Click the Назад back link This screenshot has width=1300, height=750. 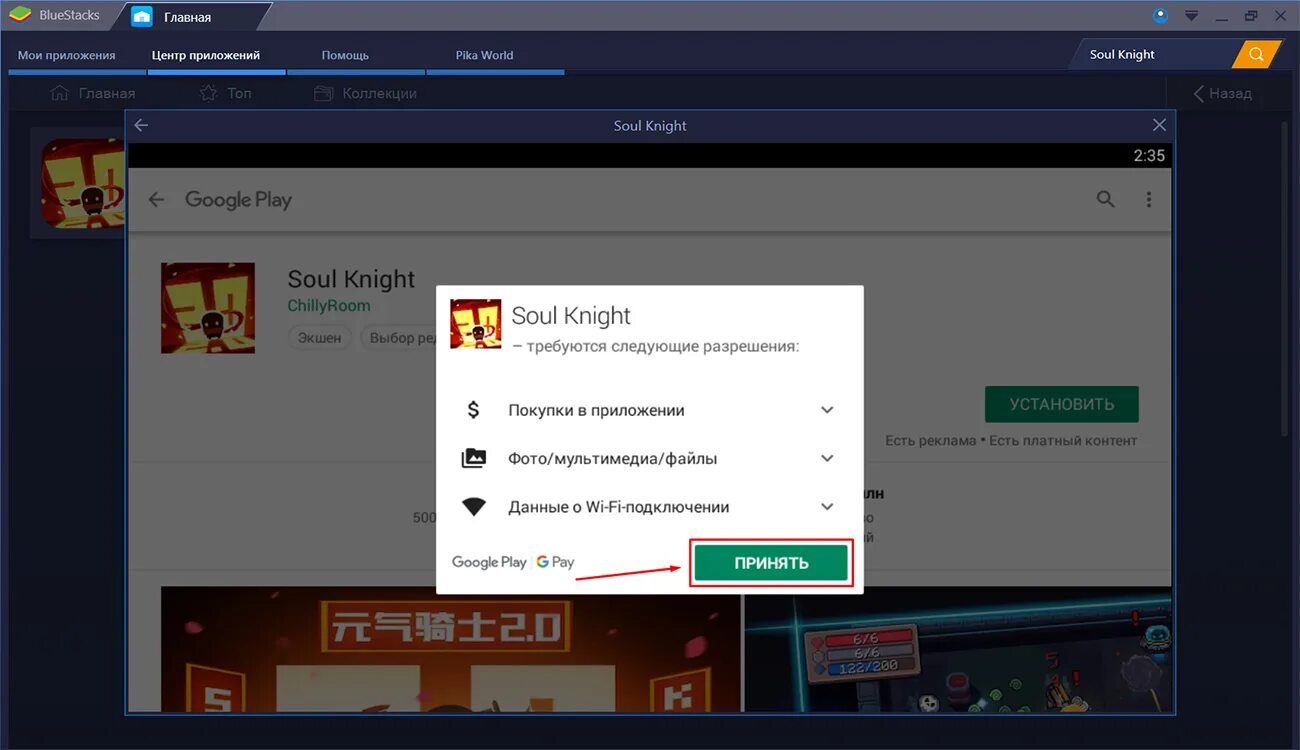click(1222, 93)
